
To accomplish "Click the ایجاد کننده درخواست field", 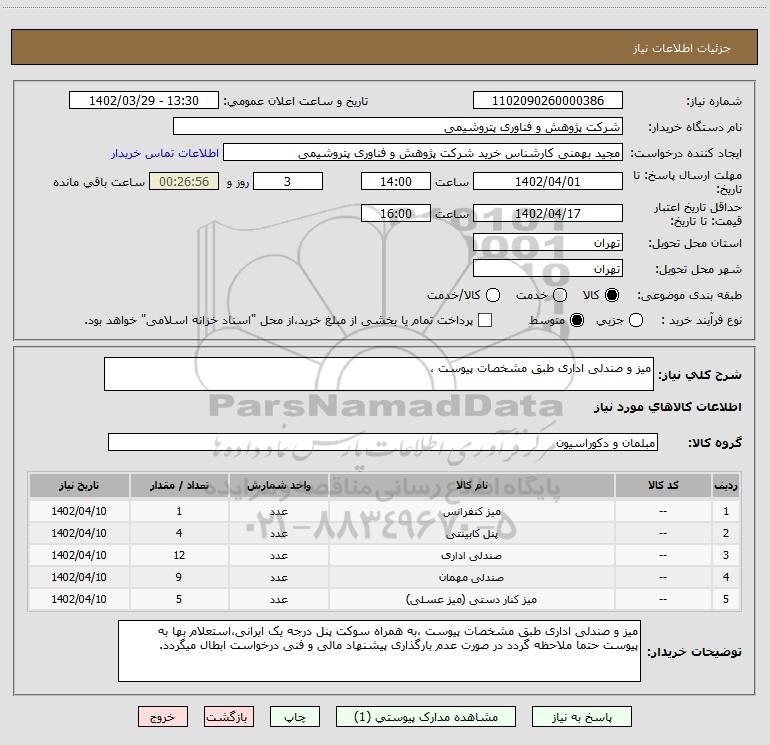I will pyautogui.click(x=423, y=153).
